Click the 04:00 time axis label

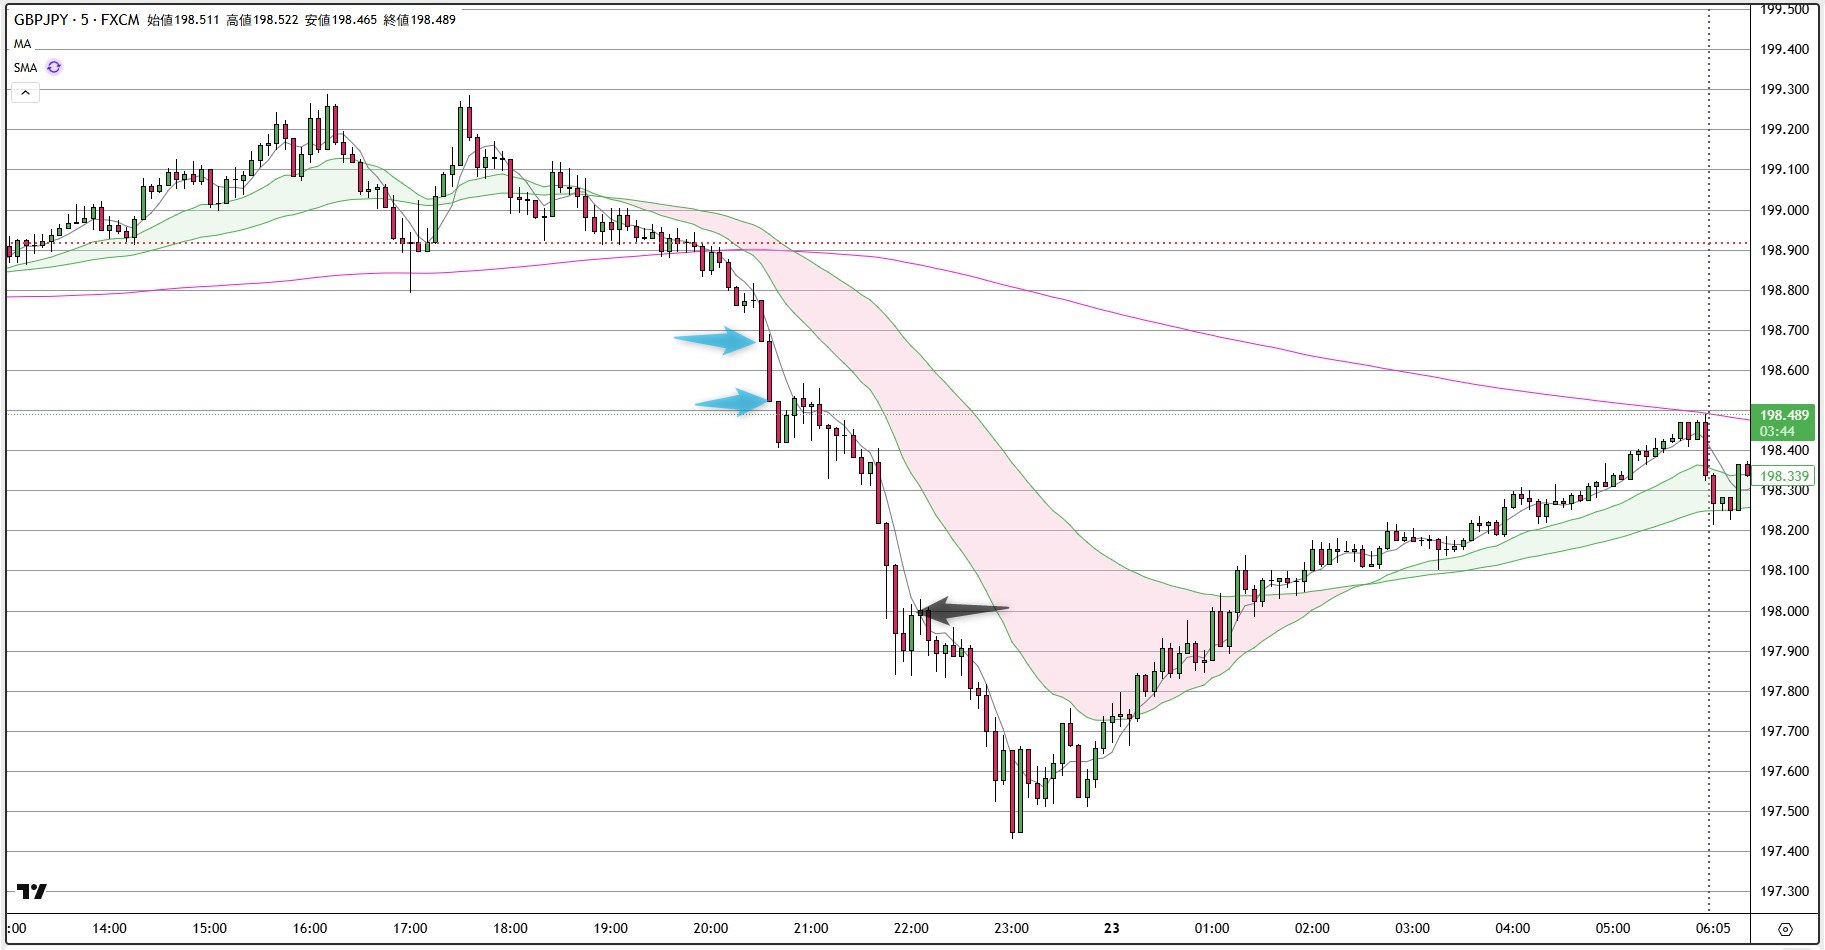1513,928
